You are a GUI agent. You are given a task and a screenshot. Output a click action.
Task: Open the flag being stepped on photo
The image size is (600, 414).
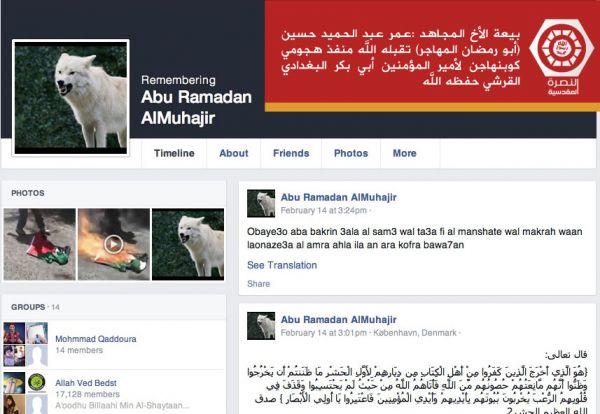[x=39, y=244]
